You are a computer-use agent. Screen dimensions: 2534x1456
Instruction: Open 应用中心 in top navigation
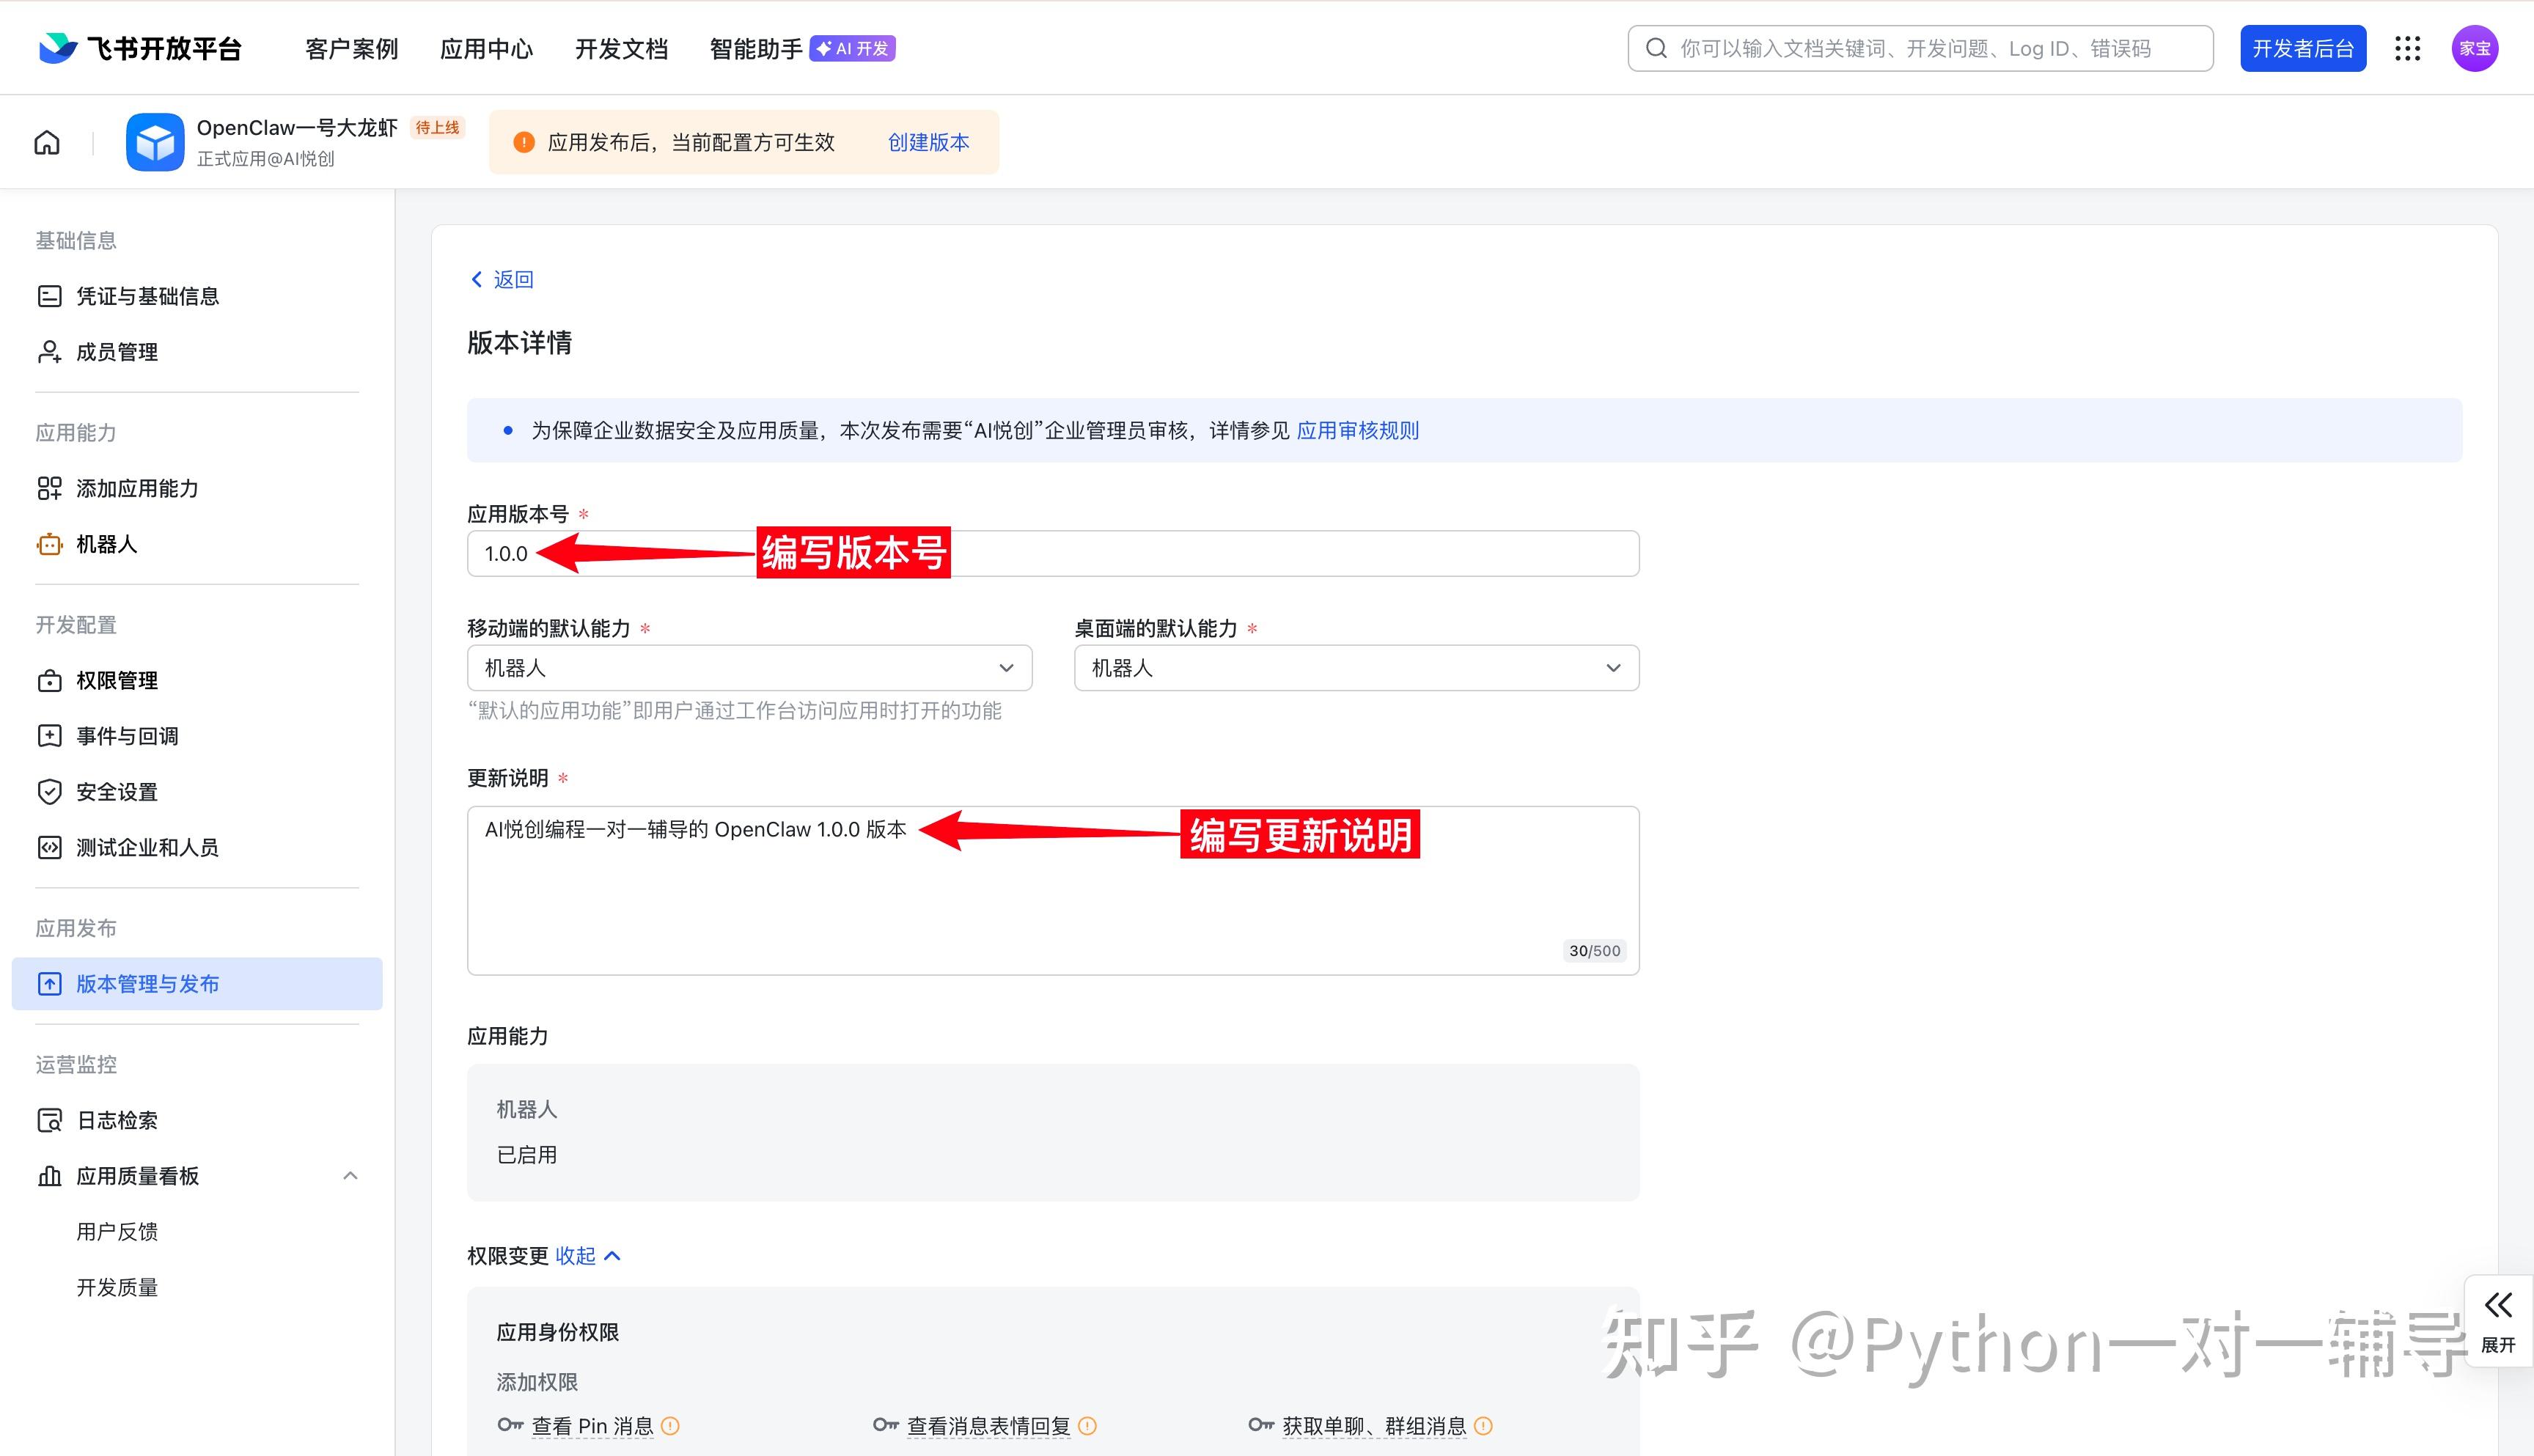[x=486, y=49]
